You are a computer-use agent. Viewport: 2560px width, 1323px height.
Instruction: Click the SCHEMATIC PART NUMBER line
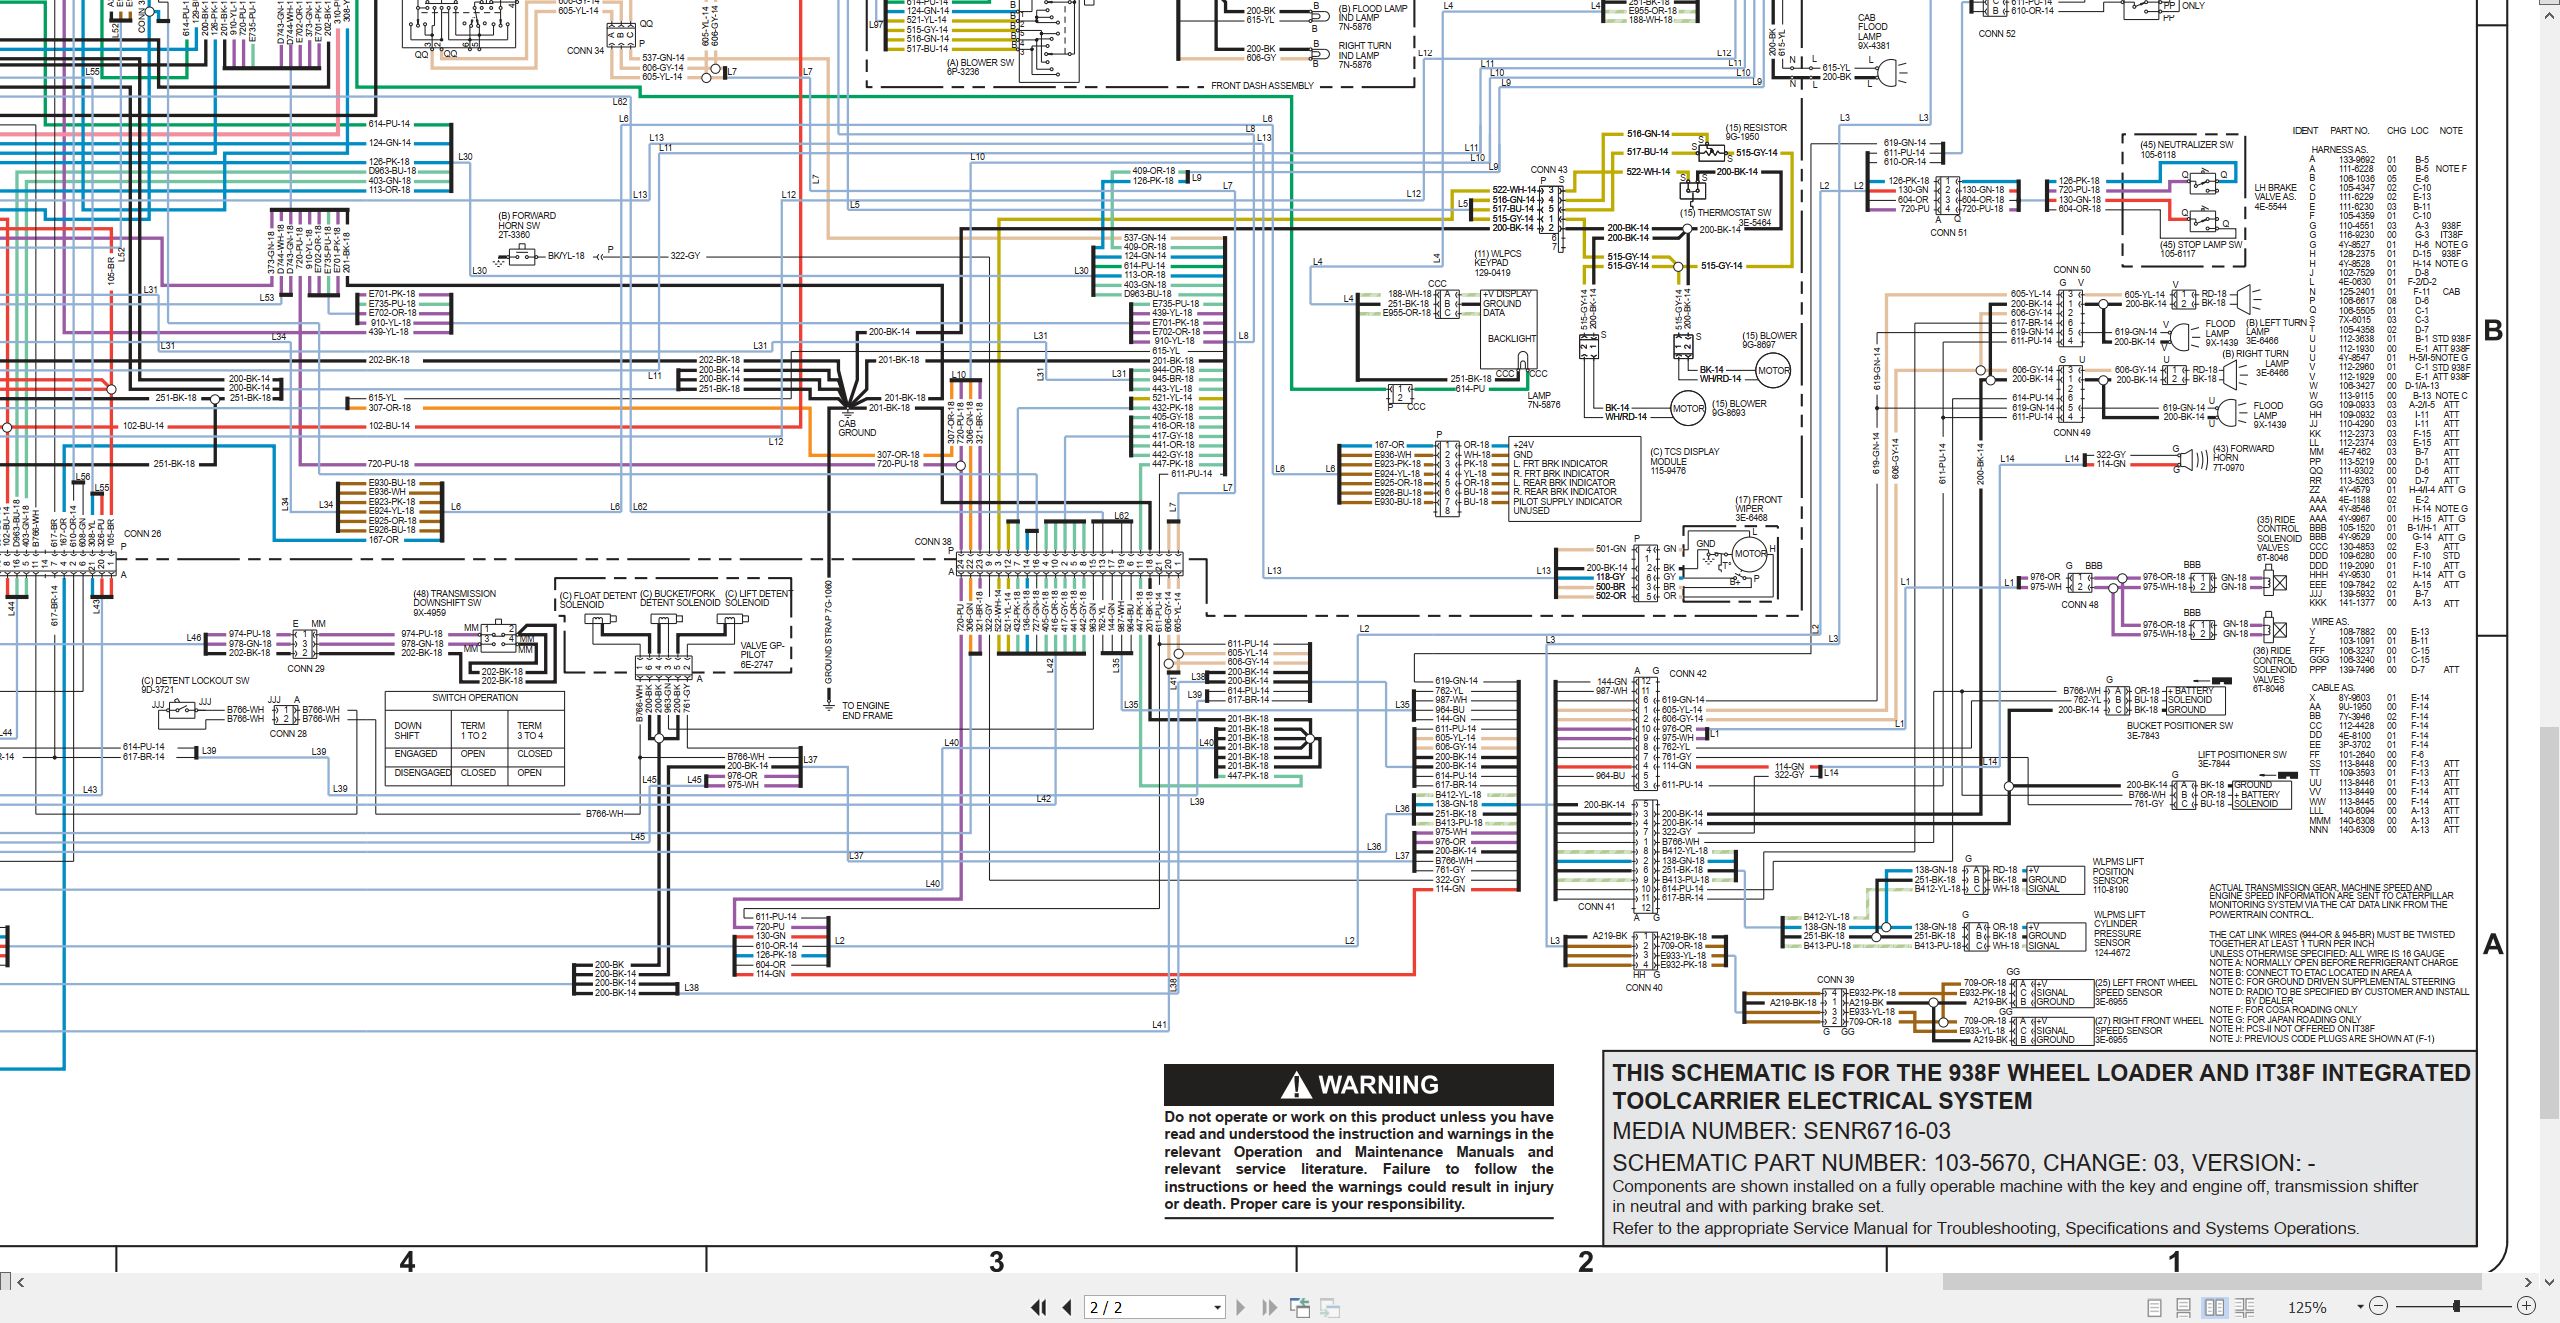1963,1163
